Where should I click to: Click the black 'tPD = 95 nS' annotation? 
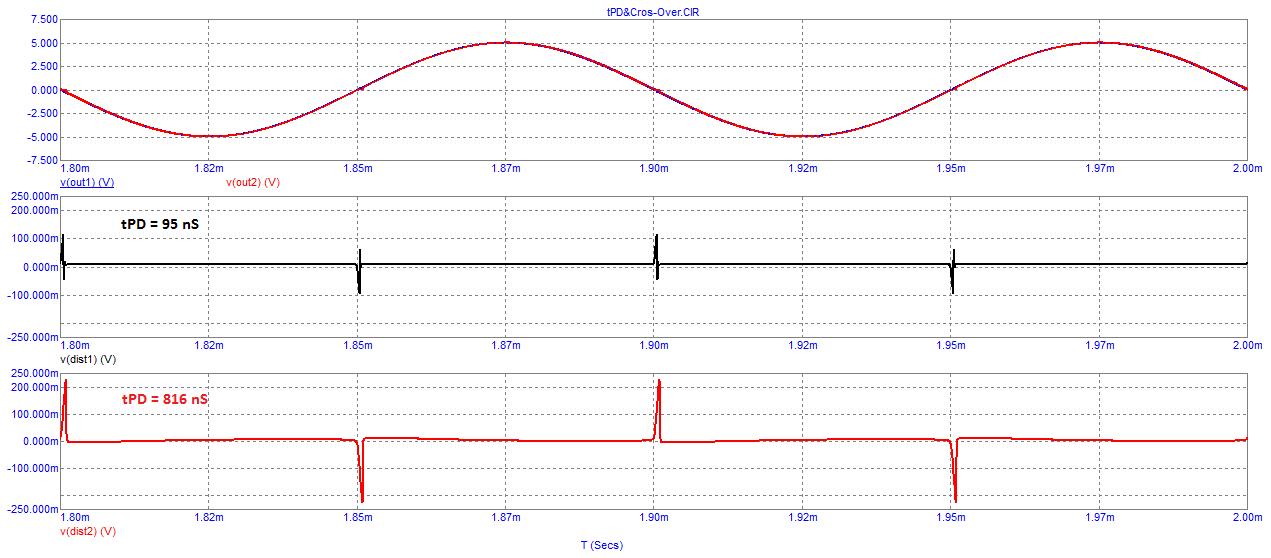(159, 225)
